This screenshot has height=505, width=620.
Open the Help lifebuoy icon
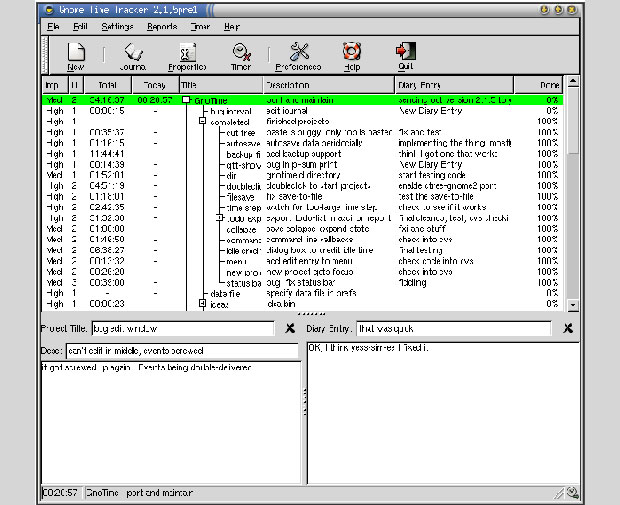[352, 57]
